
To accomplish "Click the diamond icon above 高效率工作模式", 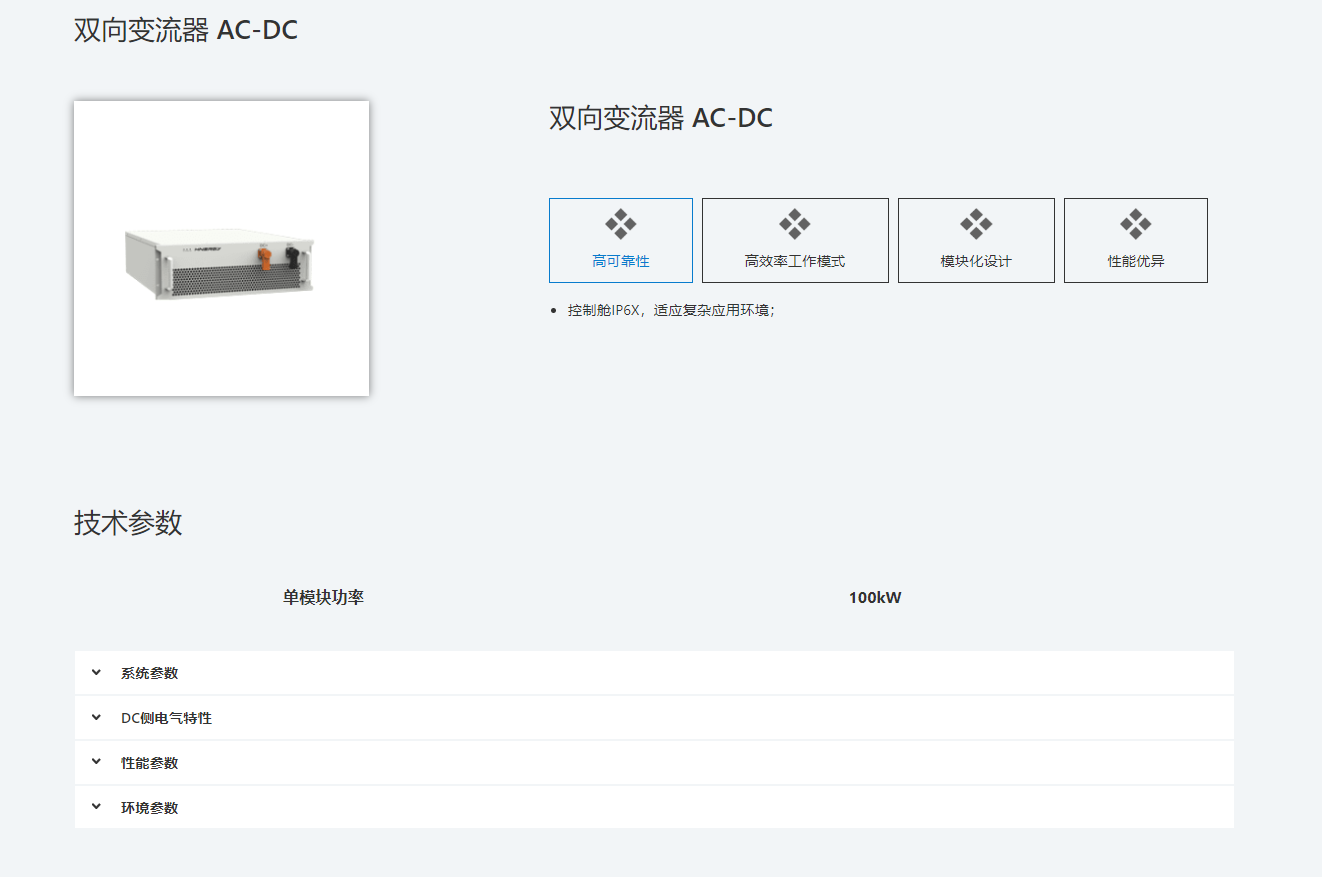I will point(795,224).
